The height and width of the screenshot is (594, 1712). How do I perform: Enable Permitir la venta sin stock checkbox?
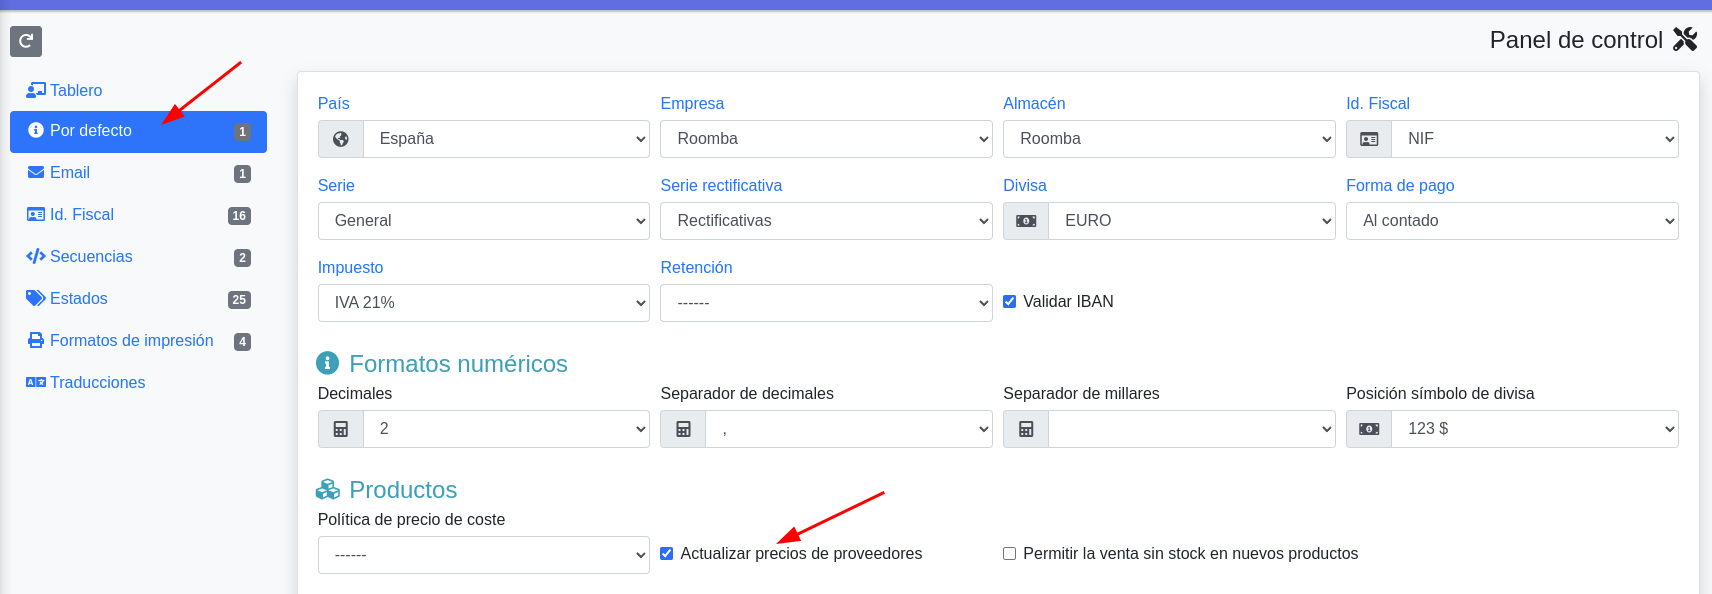pyautogui.click(x=1010, y=553)
